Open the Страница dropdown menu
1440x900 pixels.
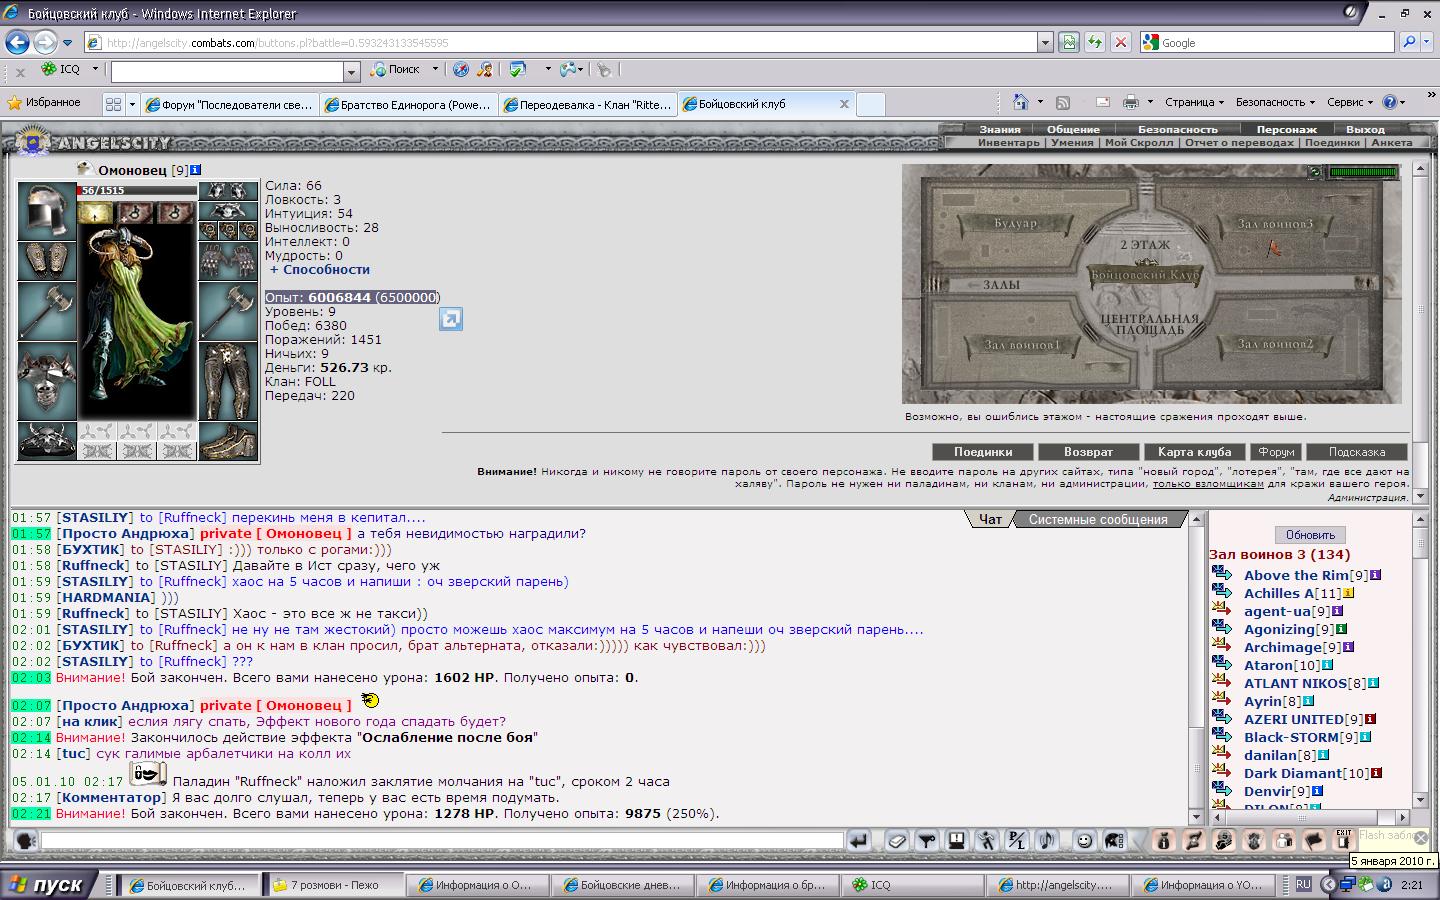point(1194,102)
